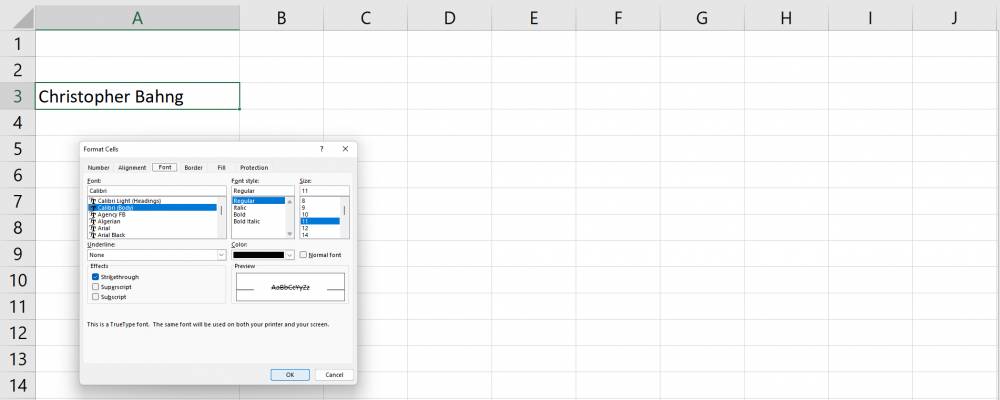Click the Font list scrollbar
The width and height of the screenshot is (1000, 400).
(x=221, y=218)
